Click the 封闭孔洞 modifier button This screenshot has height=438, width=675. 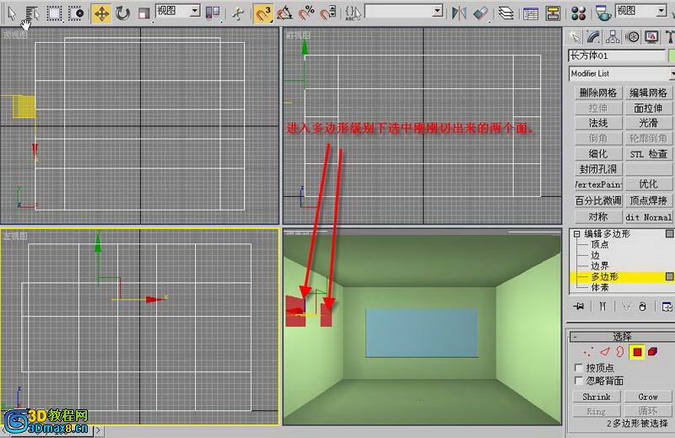(598, 169)
